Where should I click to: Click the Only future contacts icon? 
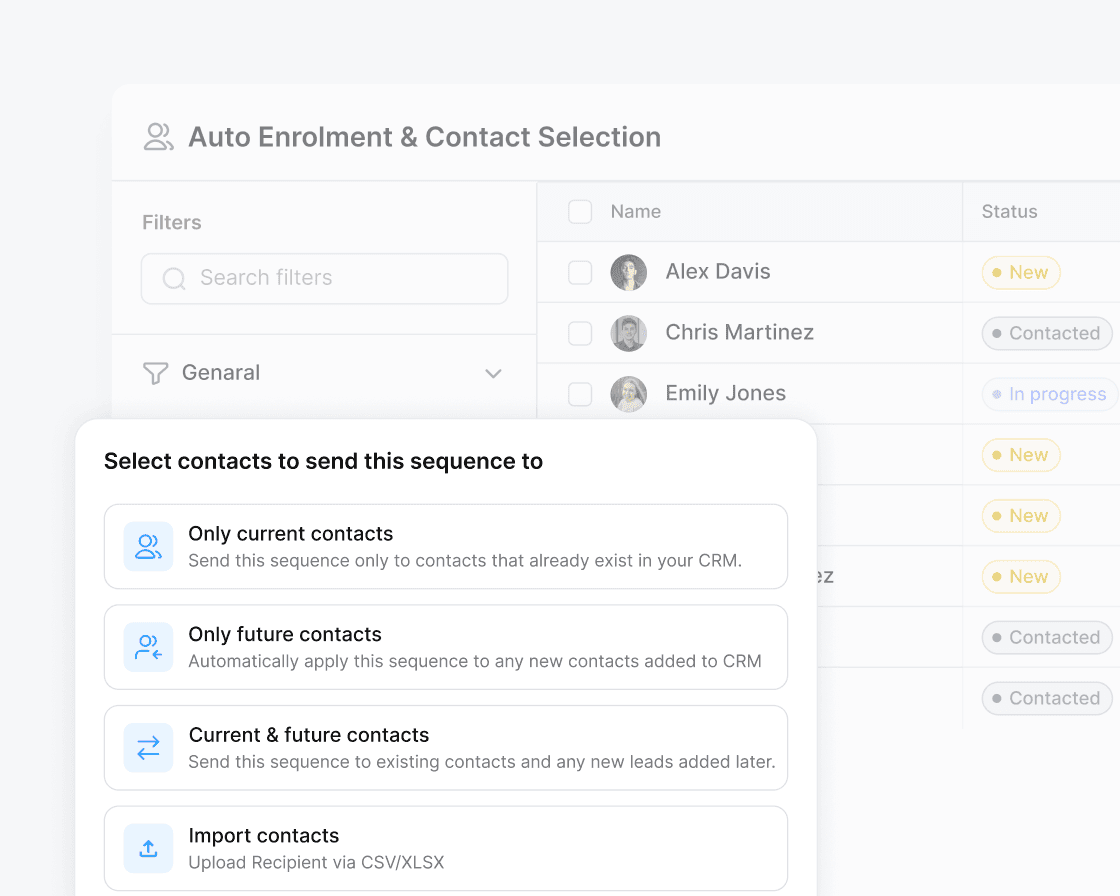coord(148,647)
